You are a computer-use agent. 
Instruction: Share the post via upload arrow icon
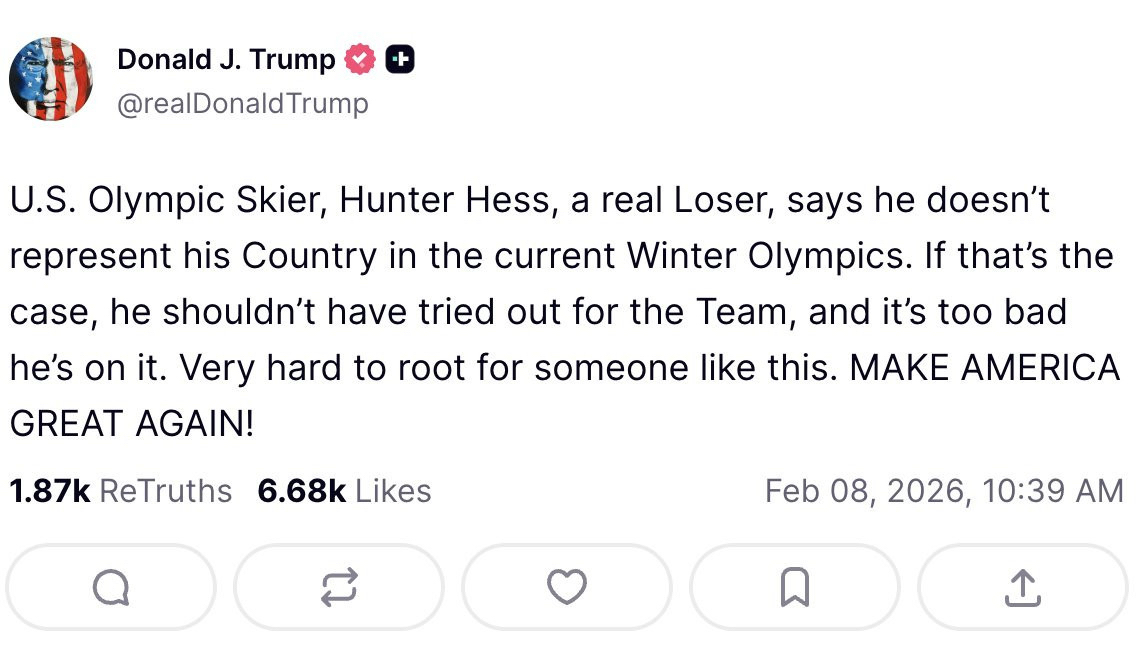coord(1022,588)
